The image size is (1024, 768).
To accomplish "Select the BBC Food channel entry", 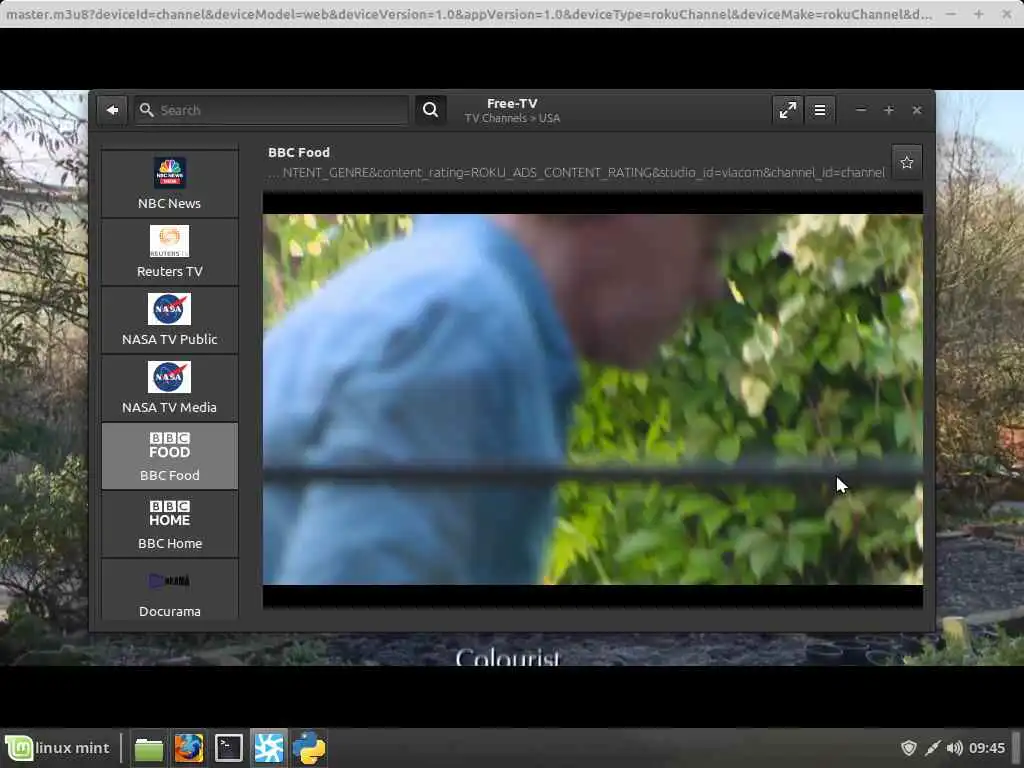I will (170, 456).
